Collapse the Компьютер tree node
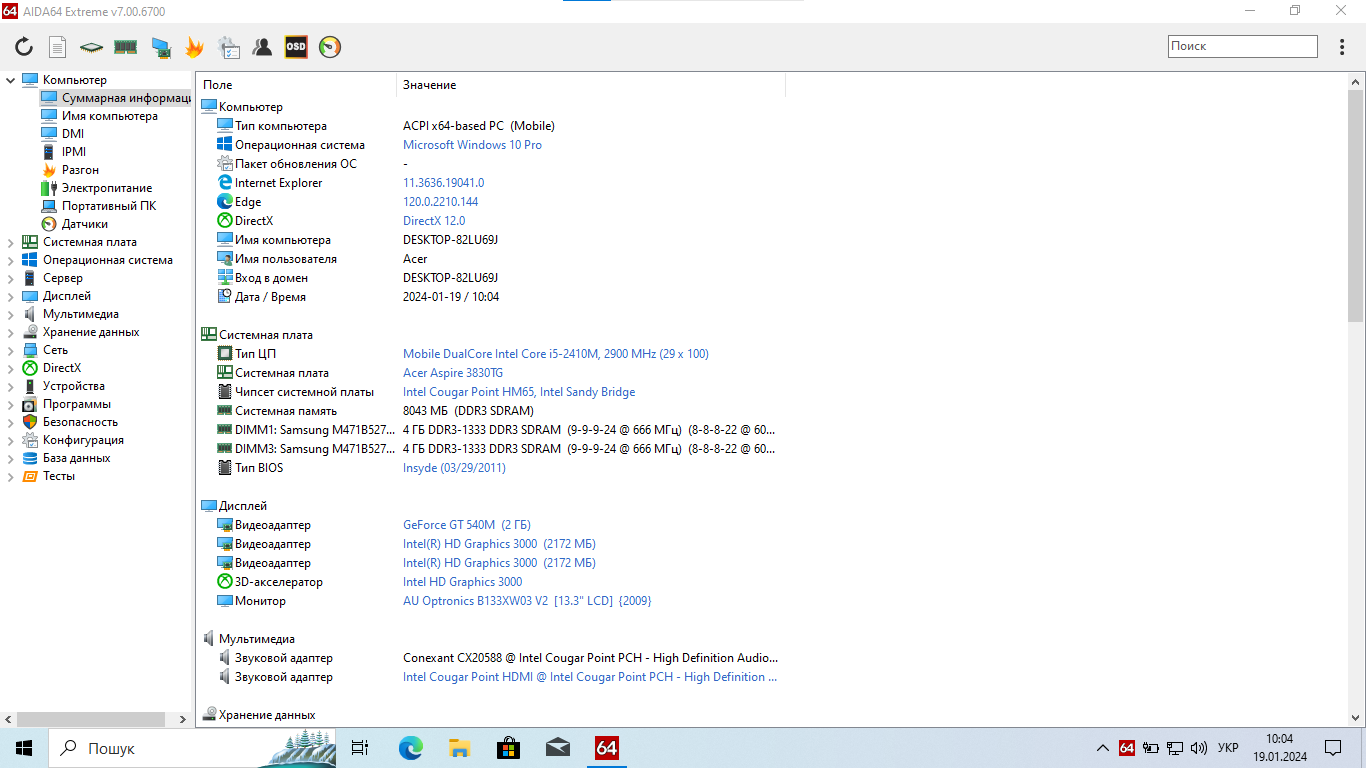Viewport: 1366px width, 768px height. (11, 80)
